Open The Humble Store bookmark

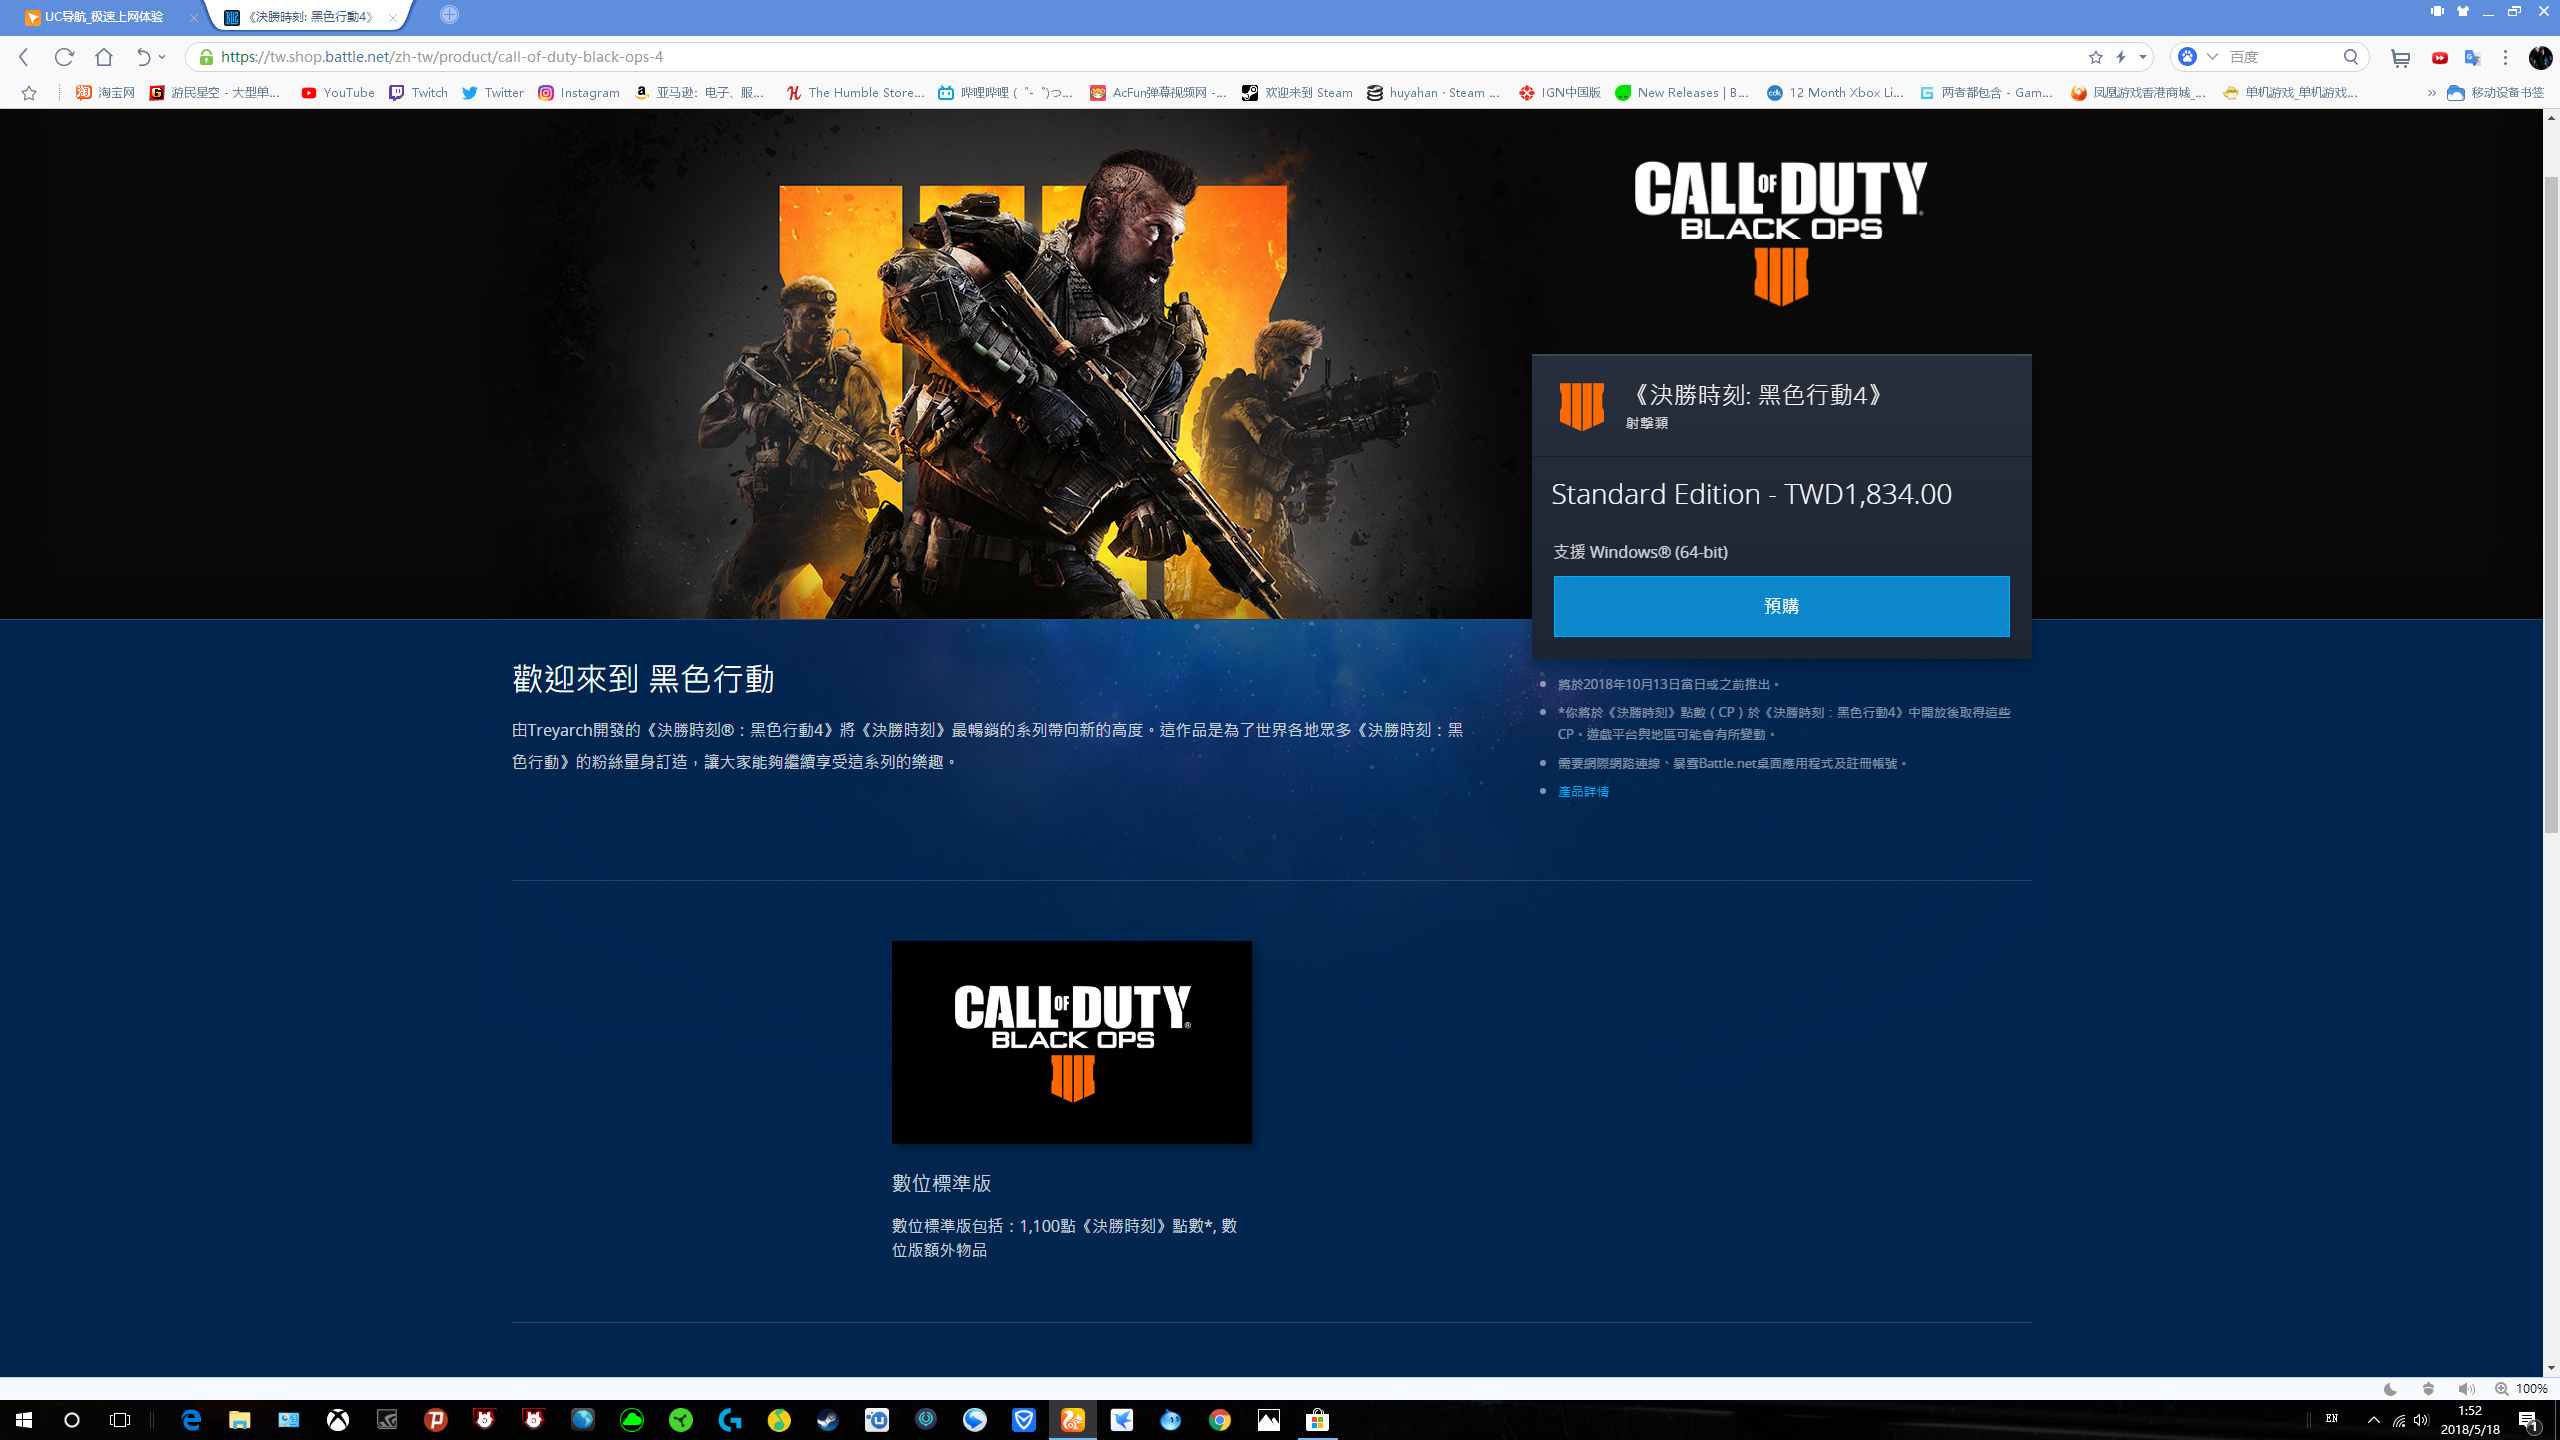coord(855,93)
